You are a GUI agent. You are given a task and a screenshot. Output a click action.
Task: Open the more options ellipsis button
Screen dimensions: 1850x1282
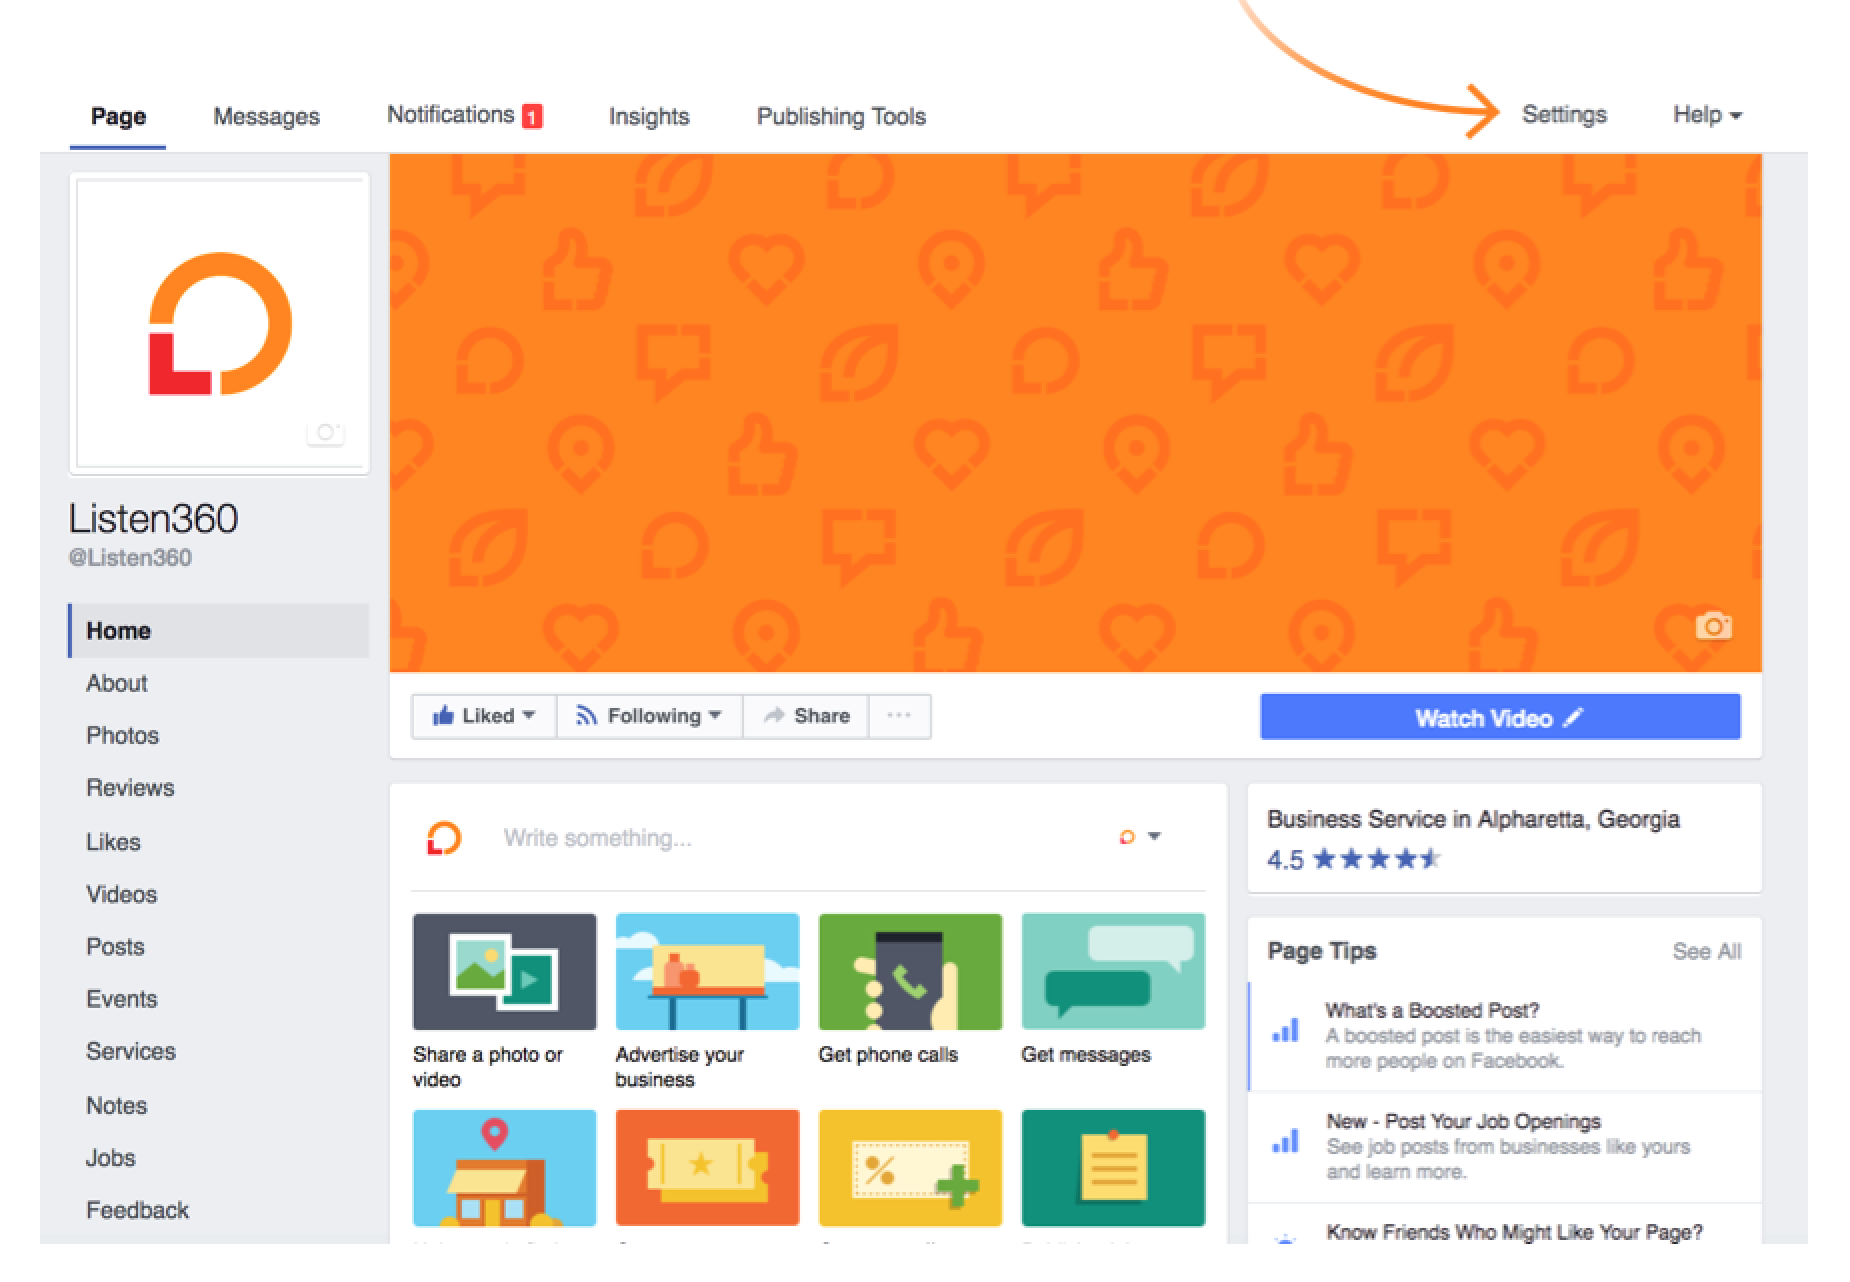click(x=899, y=716)
